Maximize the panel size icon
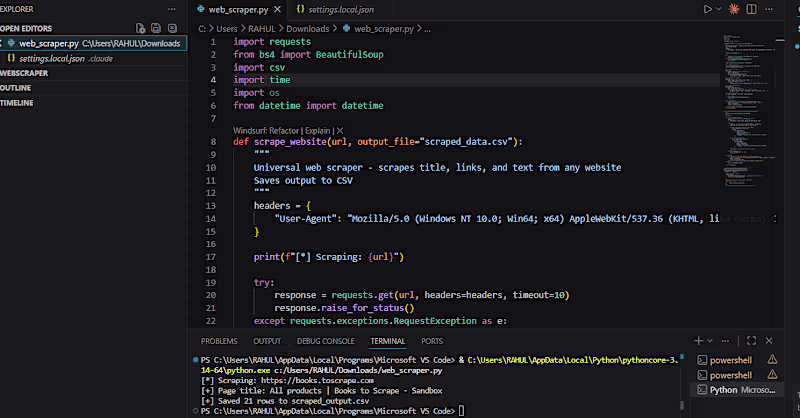Viewport: 800px width, 418px height. (x=752, y=340)
